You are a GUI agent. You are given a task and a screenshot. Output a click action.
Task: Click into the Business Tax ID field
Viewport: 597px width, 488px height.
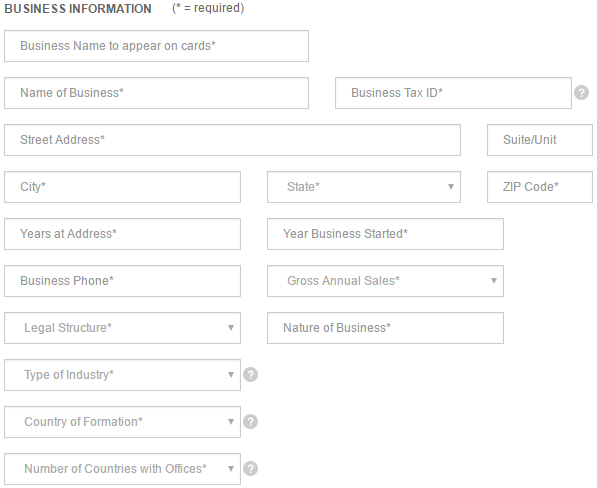(453, 93)
